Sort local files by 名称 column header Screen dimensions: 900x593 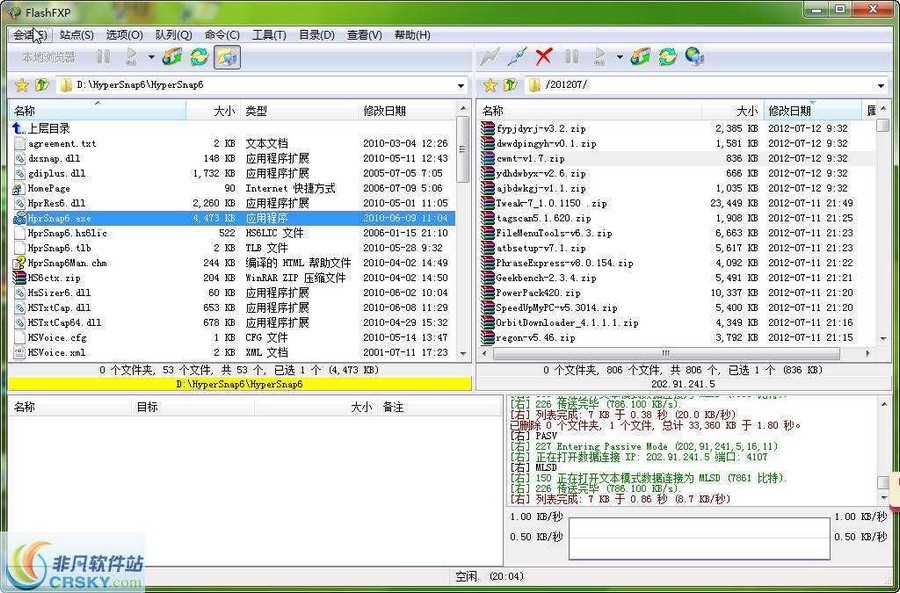click(x=97, y=111)
